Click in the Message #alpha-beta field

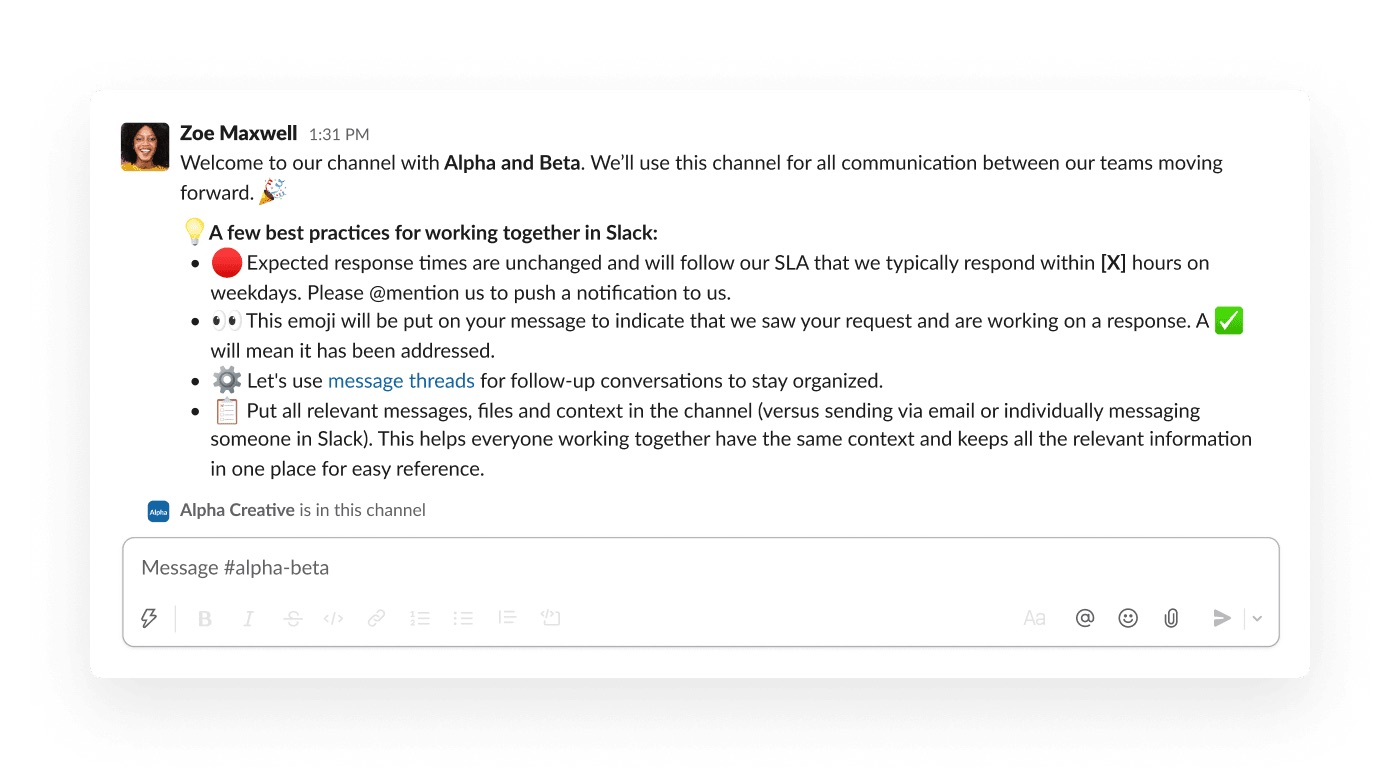point(700,568)
